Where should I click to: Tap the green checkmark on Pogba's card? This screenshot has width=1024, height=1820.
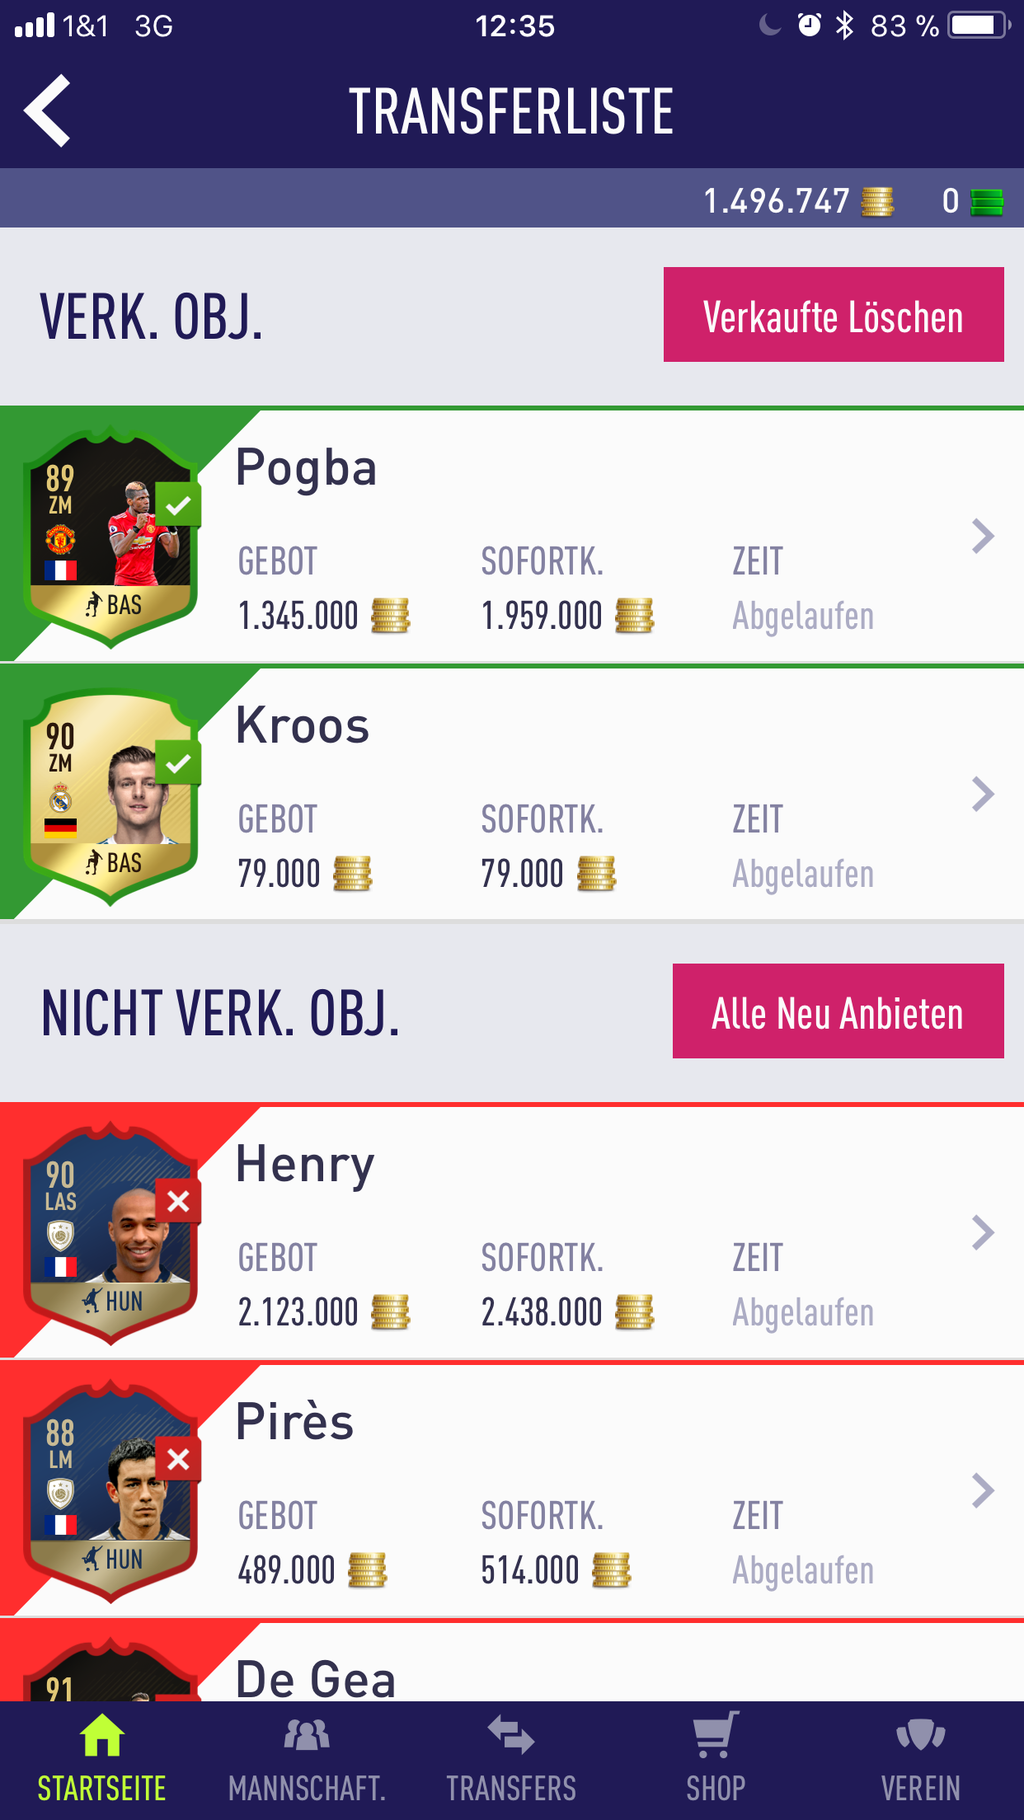click(178, 505)
